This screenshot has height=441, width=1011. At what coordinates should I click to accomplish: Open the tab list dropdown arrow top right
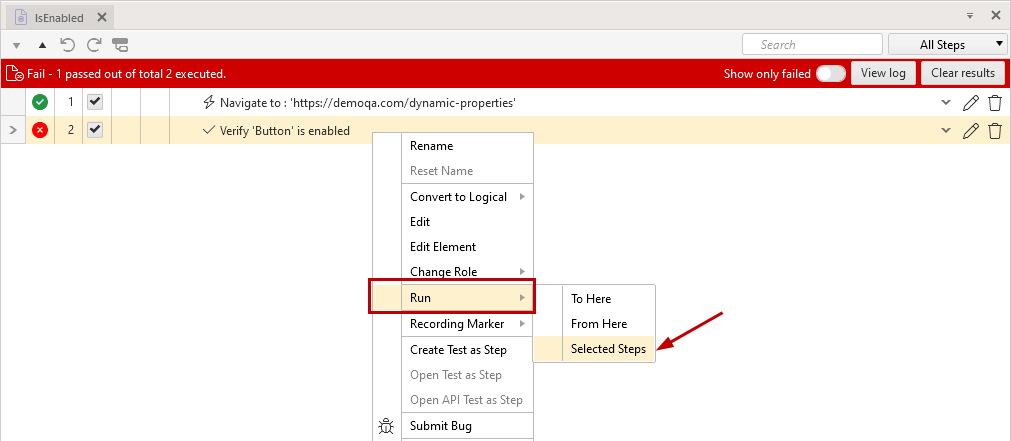[970, 15]
